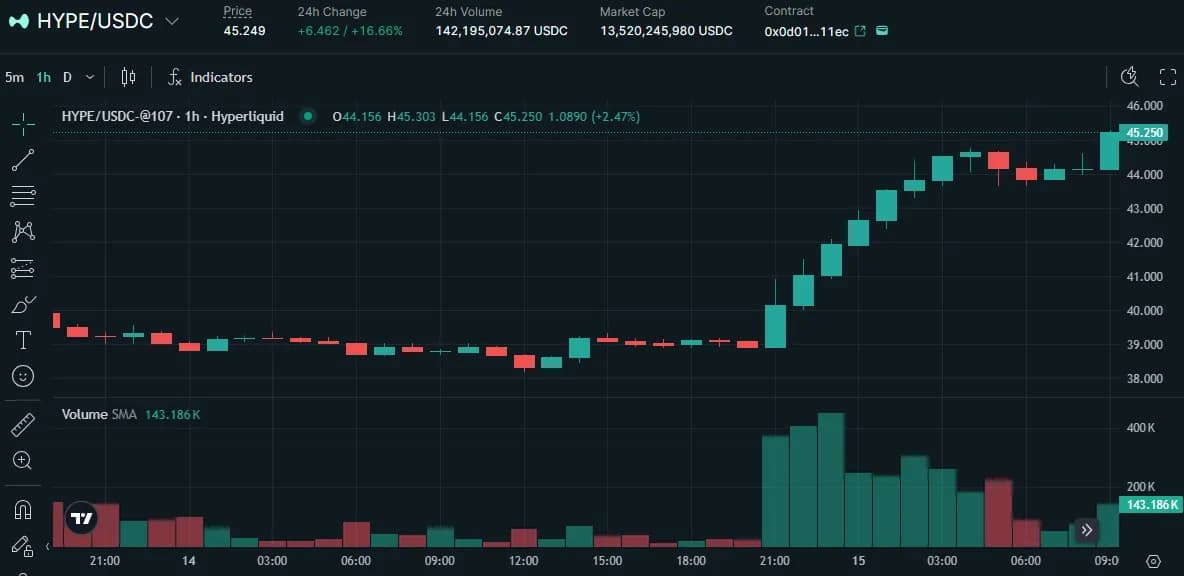This screenshot has height=576, width=1184.
Task: Click the legend's +2.47% change value
Action: point(616,116)
